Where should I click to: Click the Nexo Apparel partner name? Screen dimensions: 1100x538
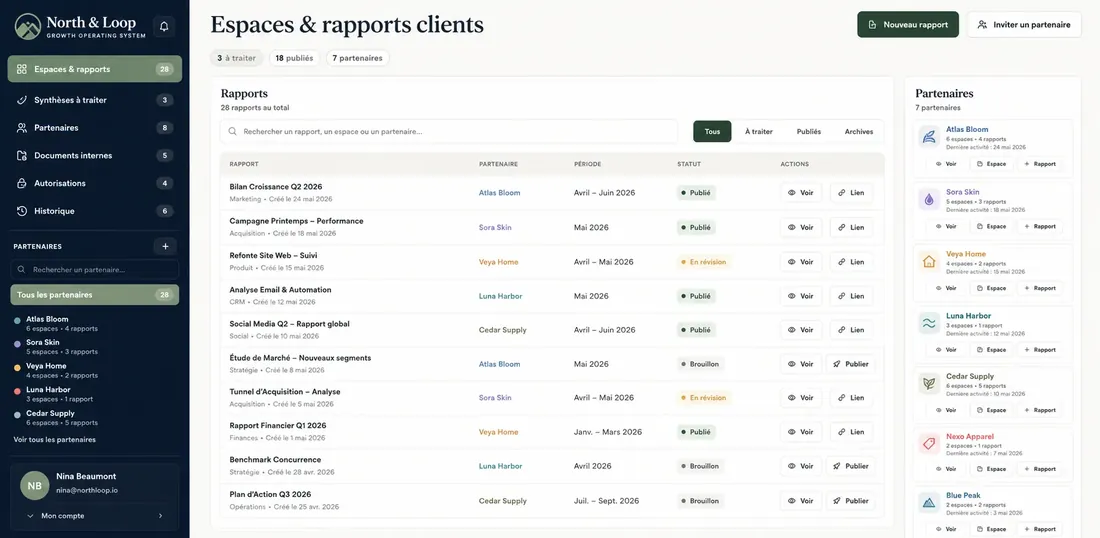point(970,436)
